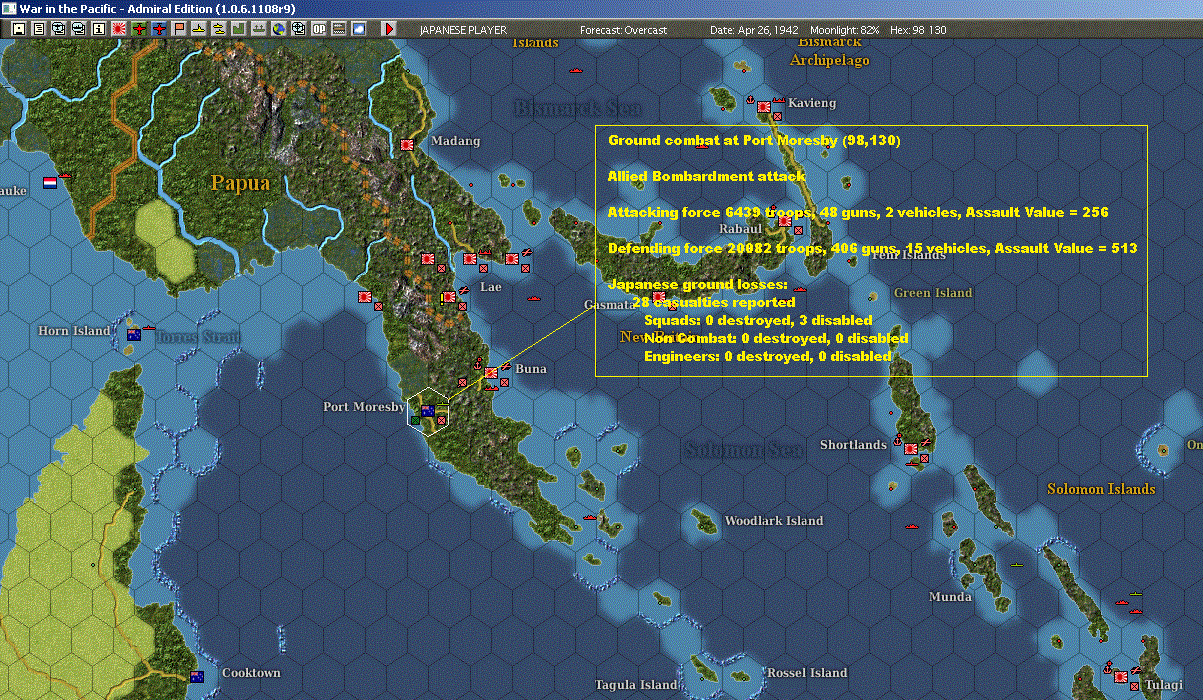Image resolution: width=1203 pixels, height=700 pixels.
Task: Select the Australian flag at Port Moresby
Action: pos(428,410)
